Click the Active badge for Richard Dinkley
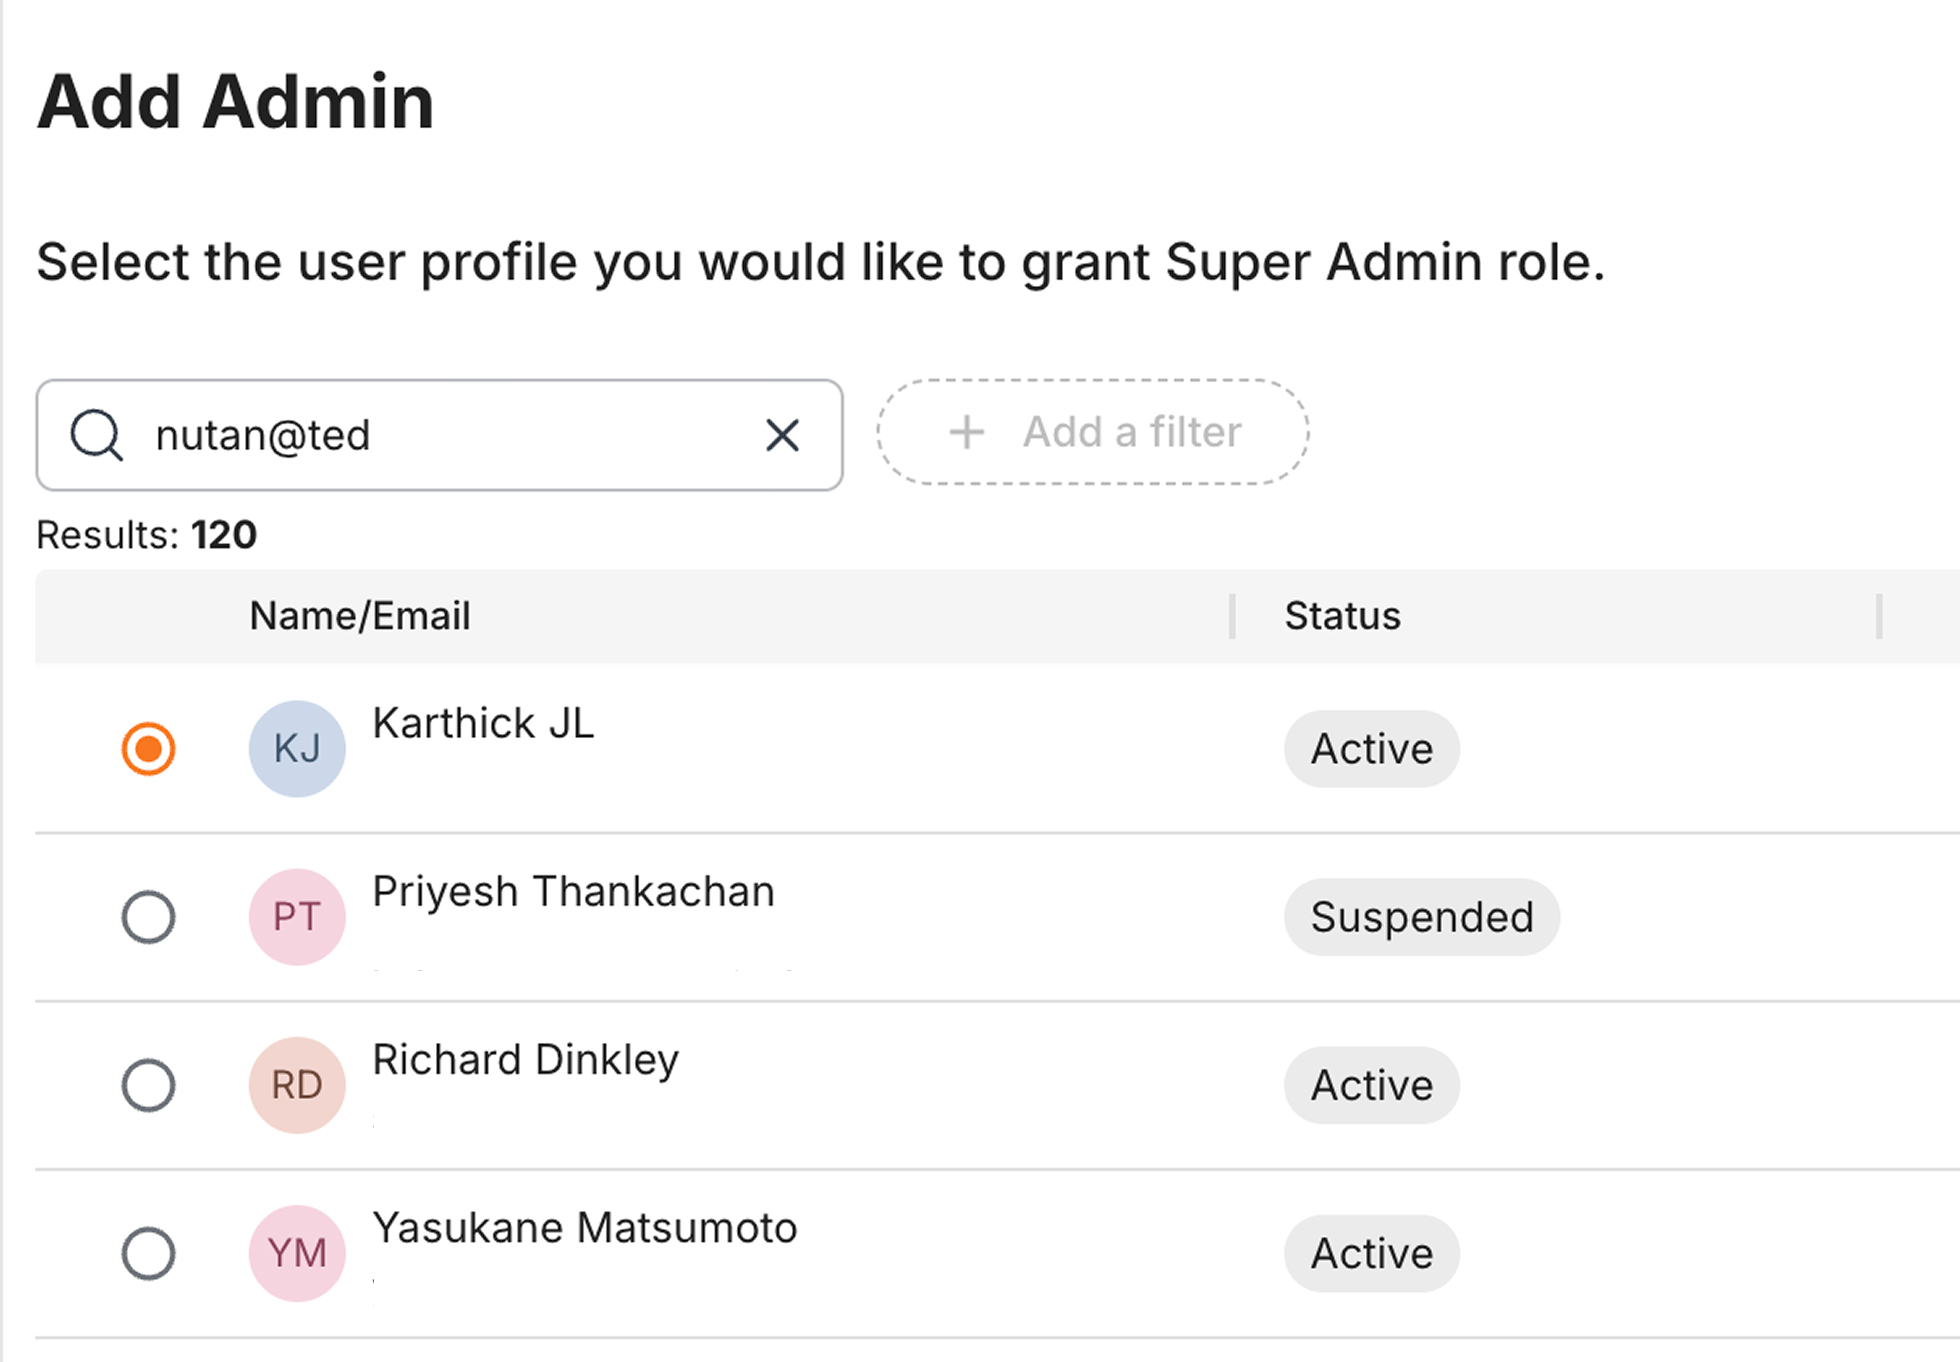This screenshot has height=1362, width=1960. (1372, 1085)
